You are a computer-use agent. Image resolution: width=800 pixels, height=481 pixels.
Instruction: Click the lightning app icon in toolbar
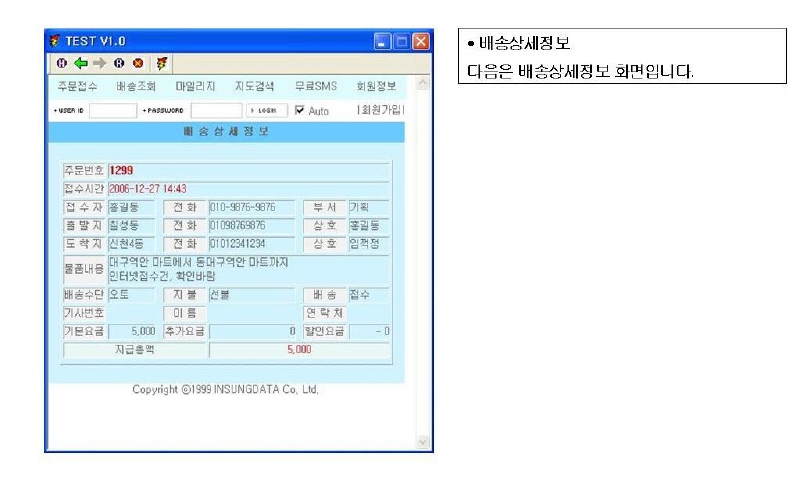pyautogui.click(x=161, y=63)
